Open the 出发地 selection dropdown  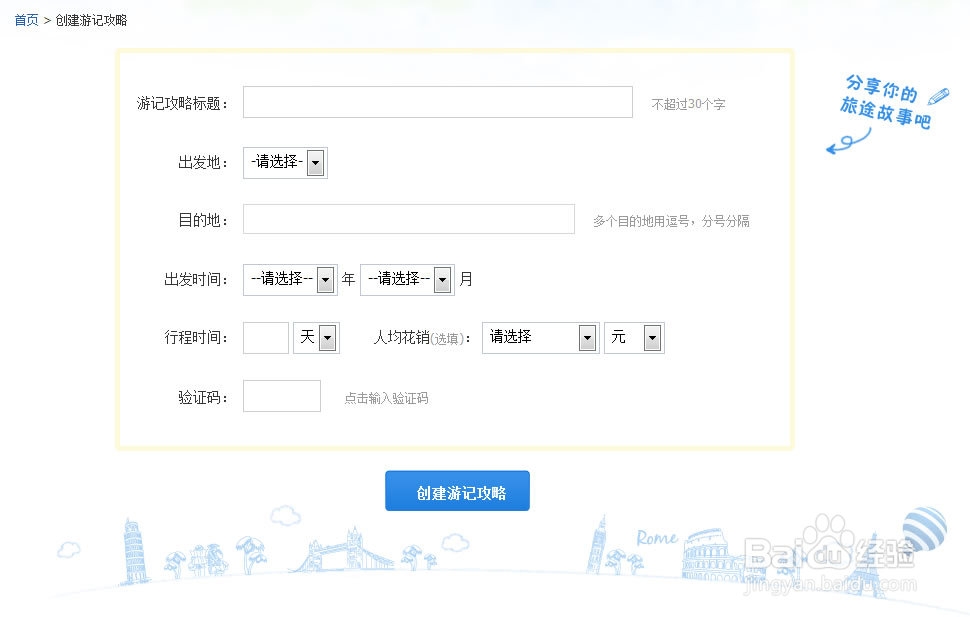pos(285,162)
